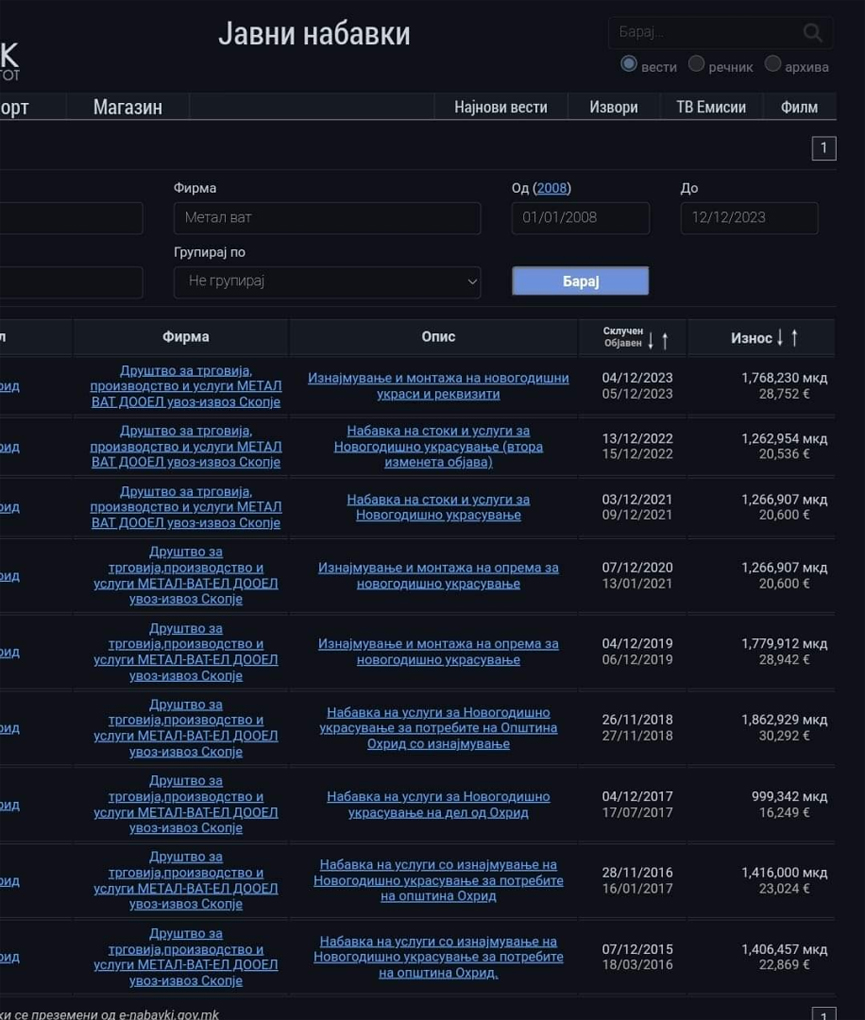Go to the ТВ Емисии section

tap(711, 107)
